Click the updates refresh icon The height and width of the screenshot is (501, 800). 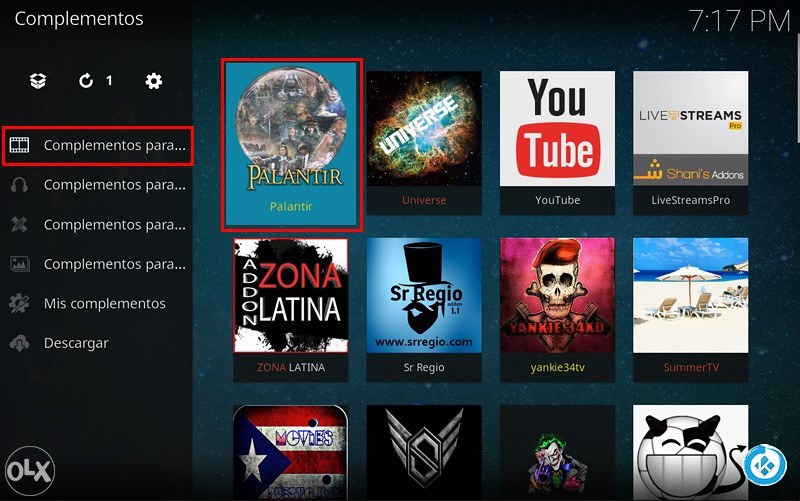86,81
